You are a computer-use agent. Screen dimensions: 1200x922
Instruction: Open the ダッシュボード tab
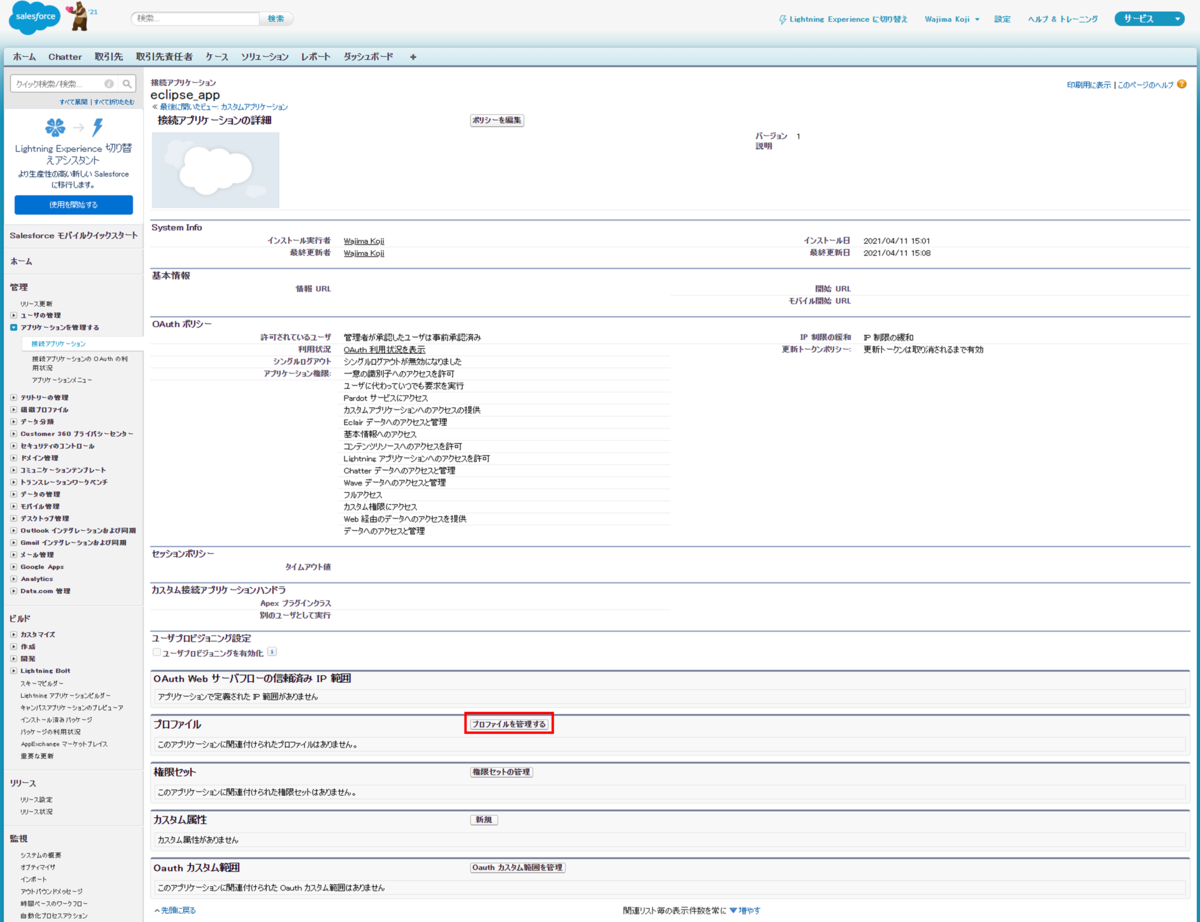[x=368, y=57]
